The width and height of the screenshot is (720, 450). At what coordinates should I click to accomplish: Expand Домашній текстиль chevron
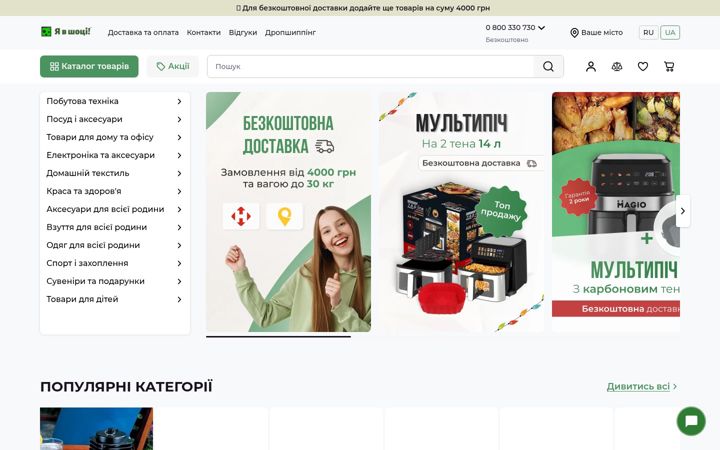179,173
